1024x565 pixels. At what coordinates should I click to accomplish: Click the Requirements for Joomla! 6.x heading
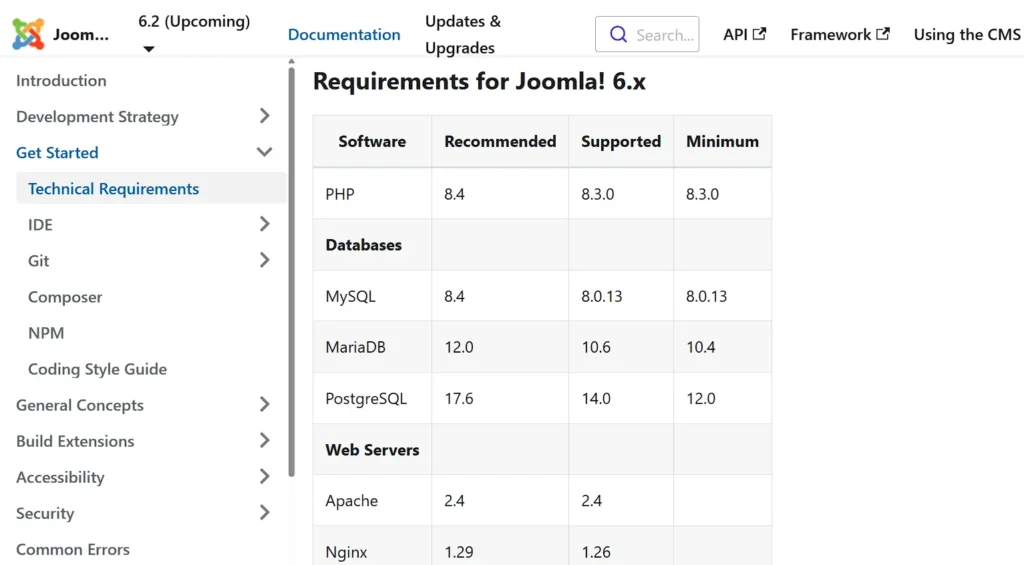[x=479, y=81]
